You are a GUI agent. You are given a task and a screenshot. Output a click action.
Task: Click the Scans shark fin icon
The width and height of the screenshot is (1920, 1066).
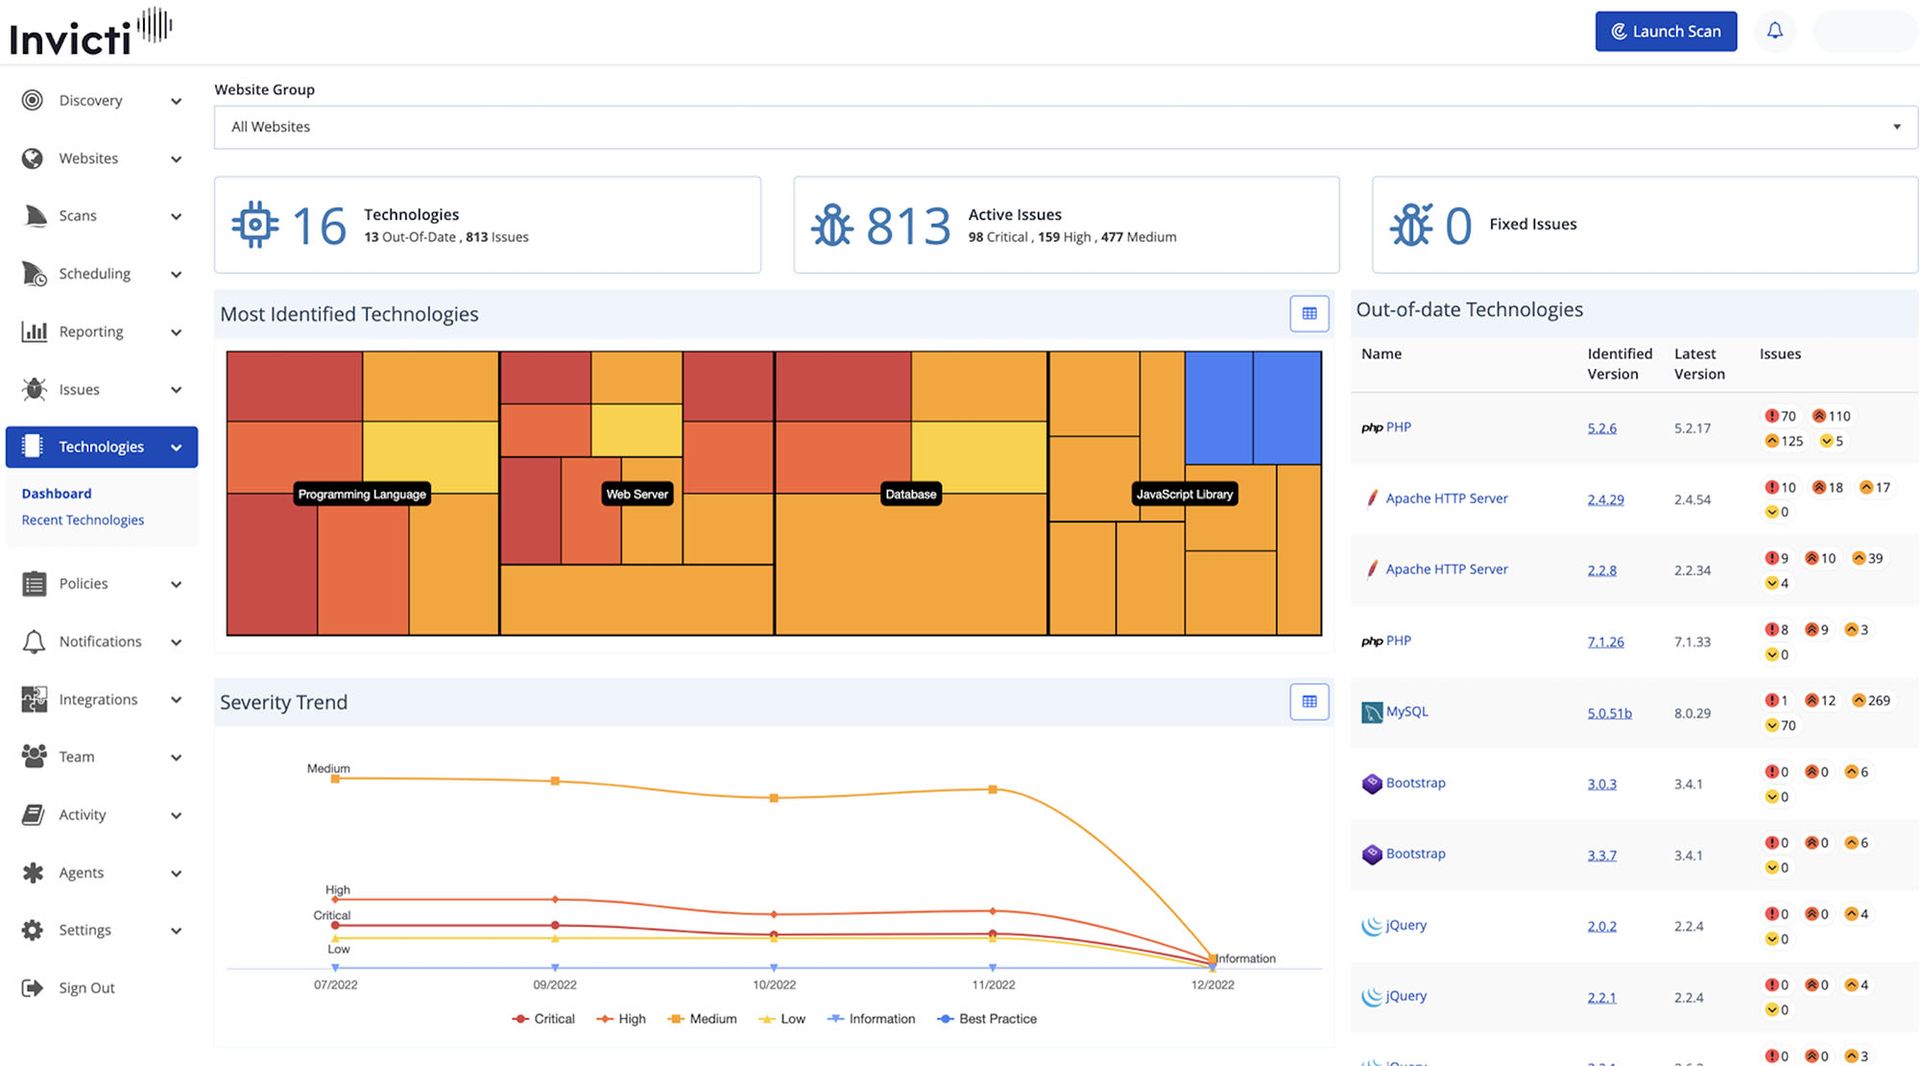35,216
